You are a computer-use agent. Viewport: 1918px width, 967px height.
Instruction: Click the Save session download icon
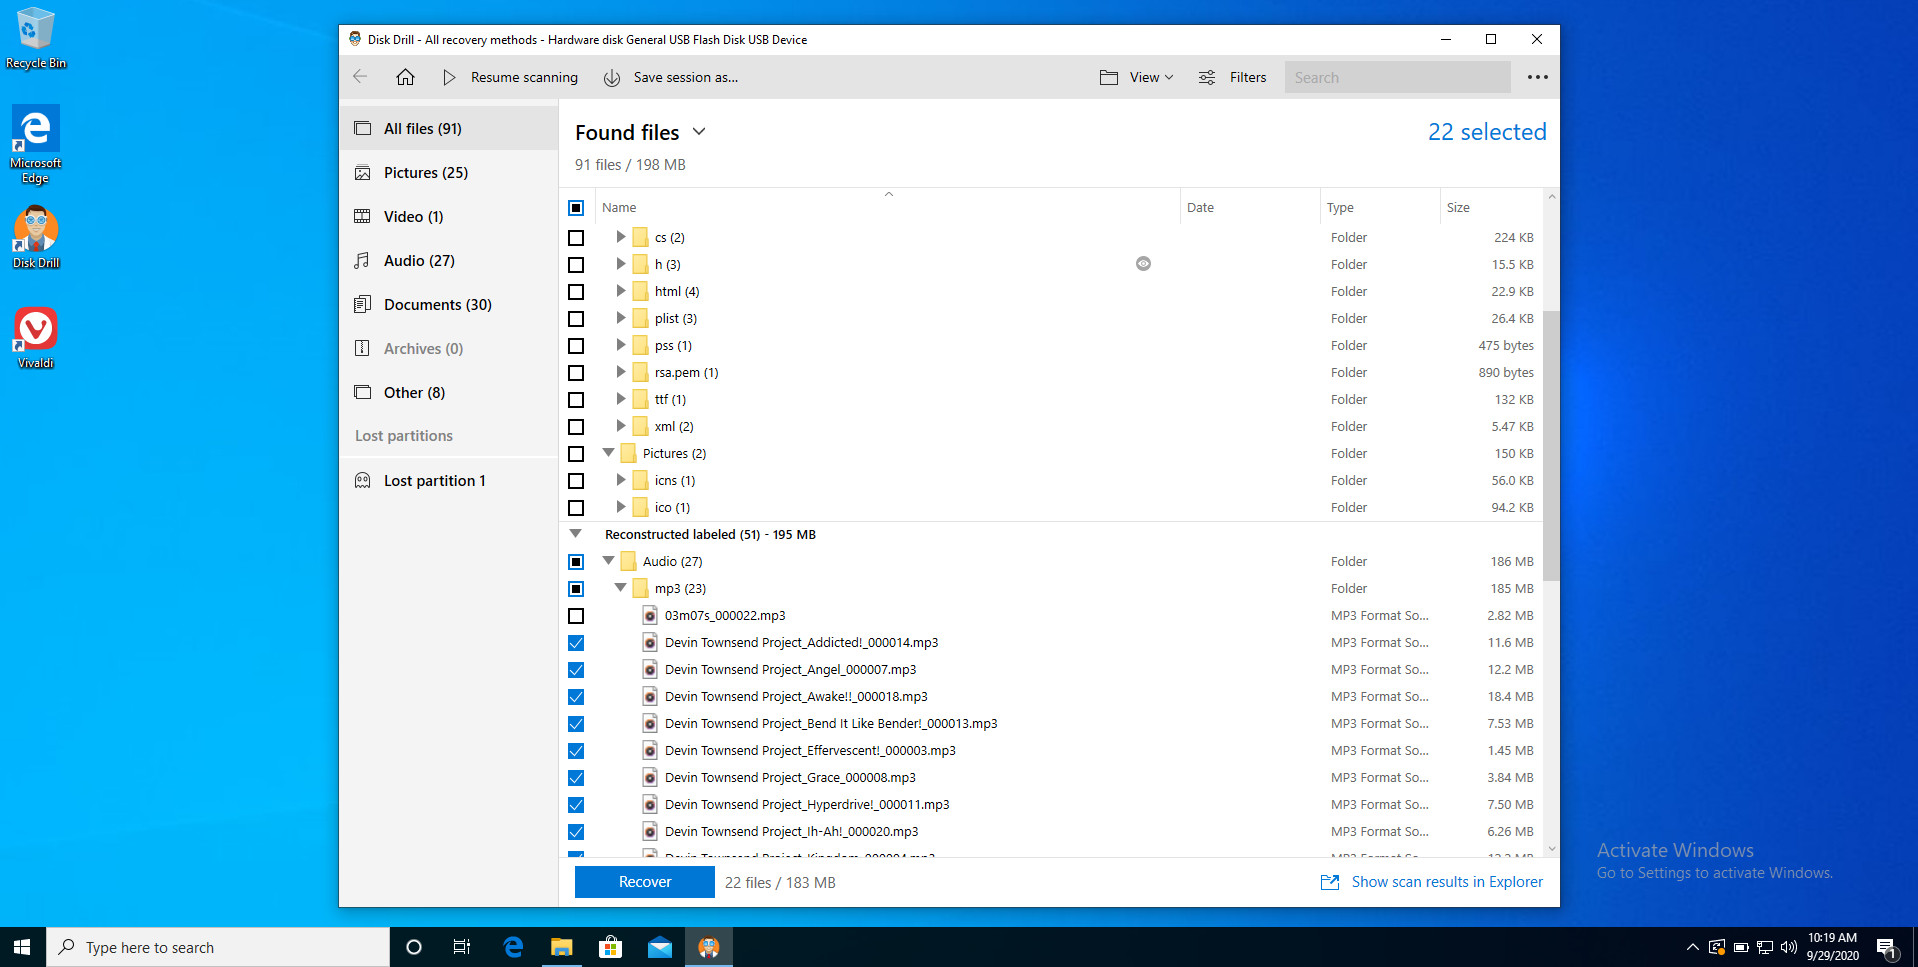click(612, 78)
